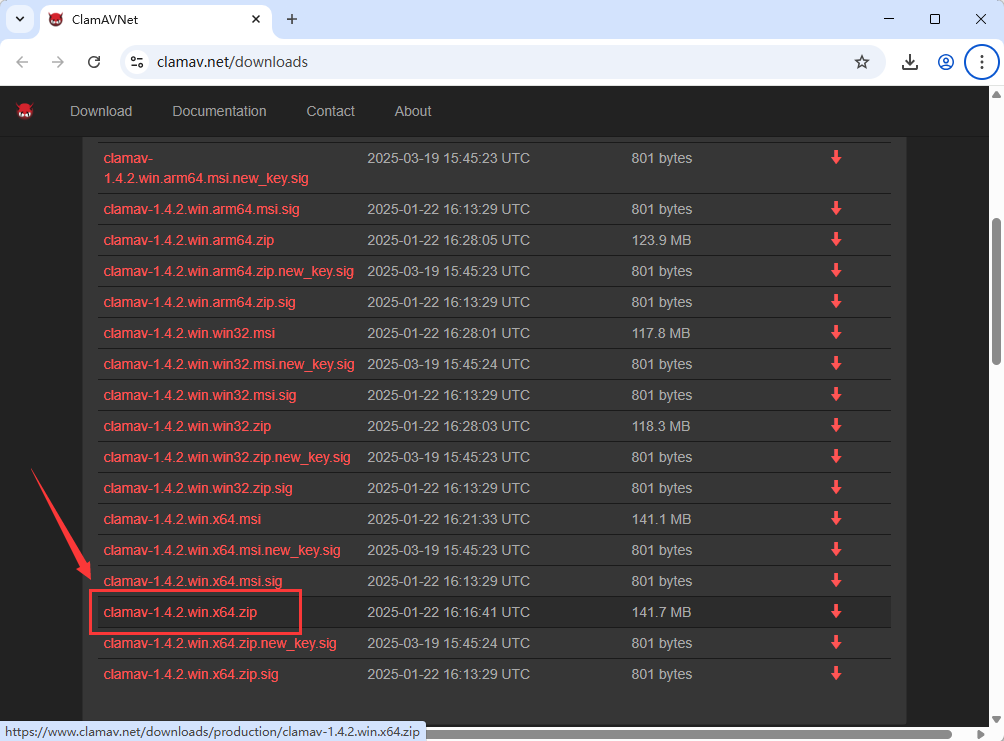This screenshot has height=741, width=1004.
Task: Open the clamav-1.4.2.win.win32.msi file link
Action: pyautogui.click(x=190, y=333)
